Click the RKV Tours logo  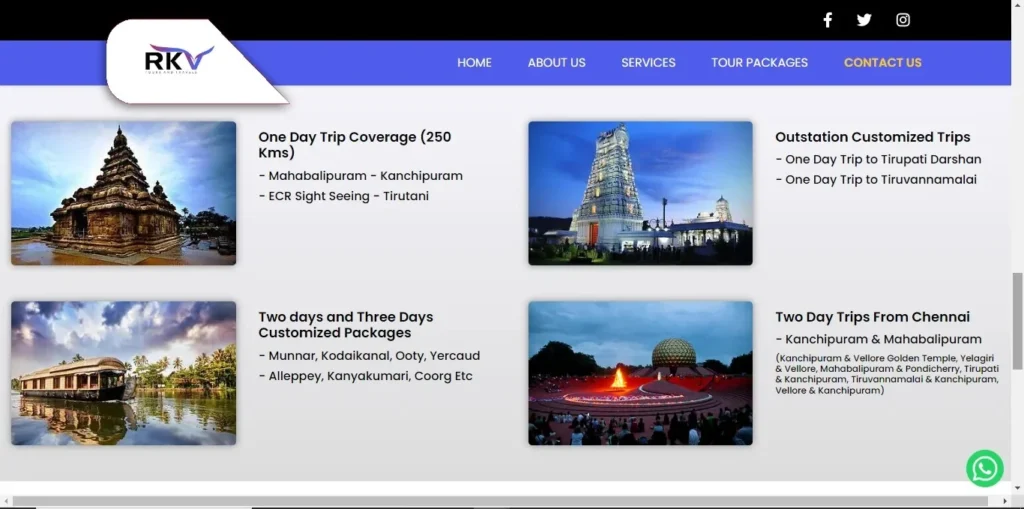178,60
